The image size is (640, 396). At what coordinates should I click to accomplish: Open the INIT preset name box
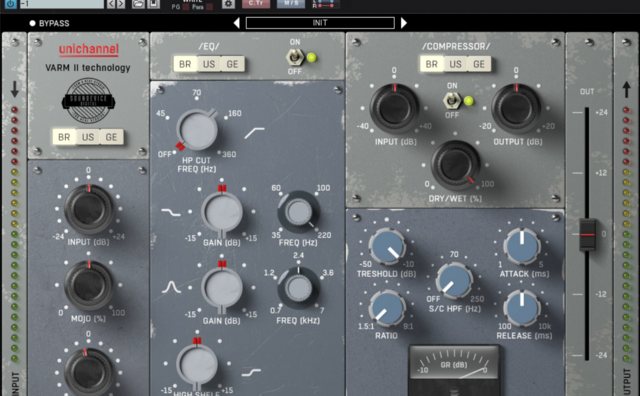point(320,23)
